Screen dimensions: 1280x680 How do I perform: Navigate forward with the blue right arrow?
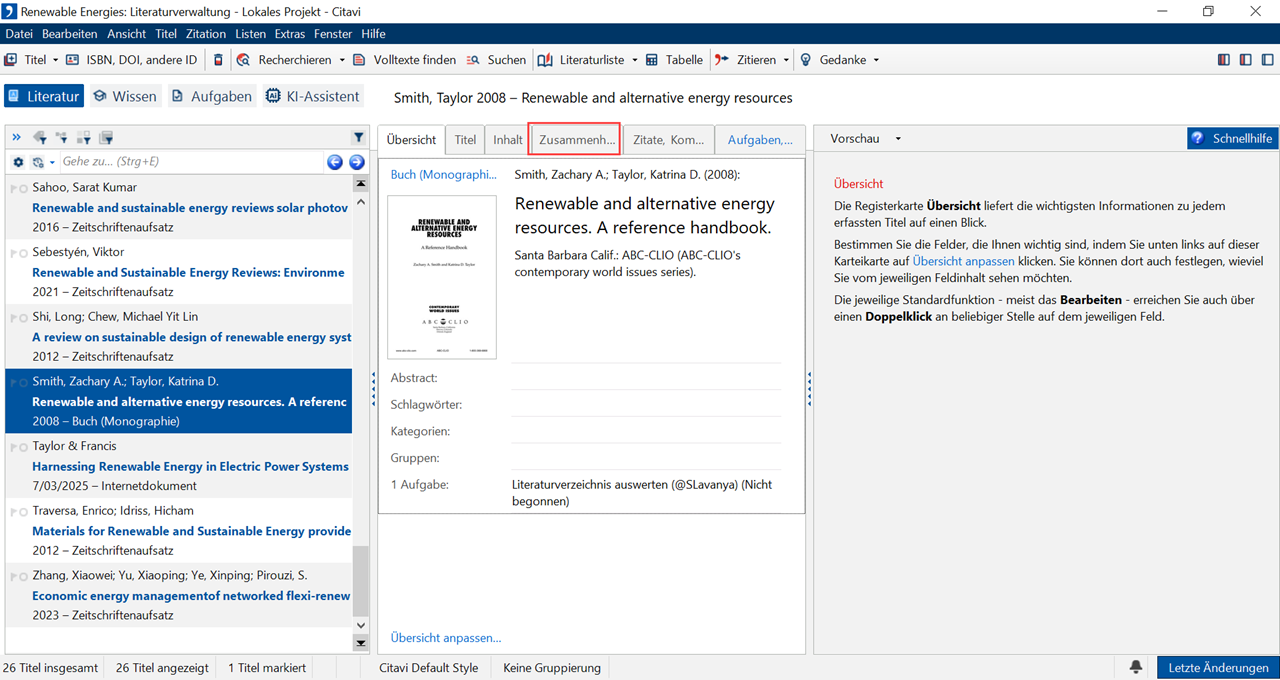tap(356, 162)
